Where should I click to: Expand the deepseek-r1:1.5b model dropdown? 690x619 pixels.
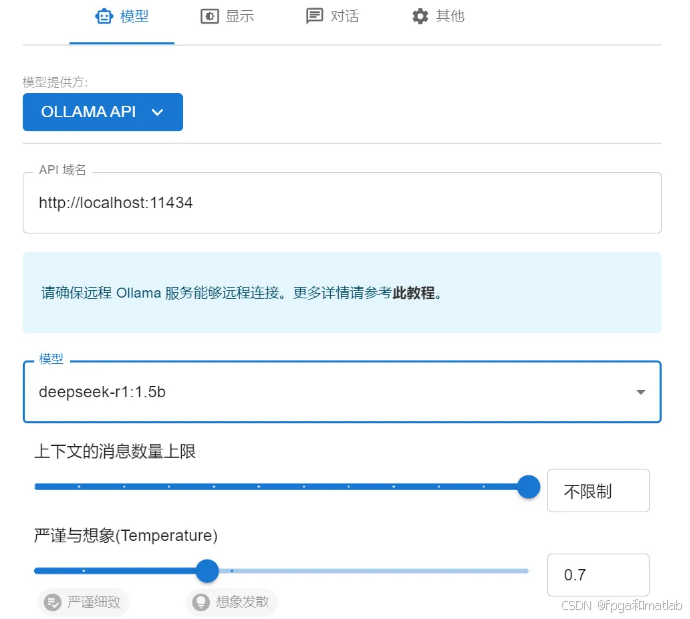342,392
